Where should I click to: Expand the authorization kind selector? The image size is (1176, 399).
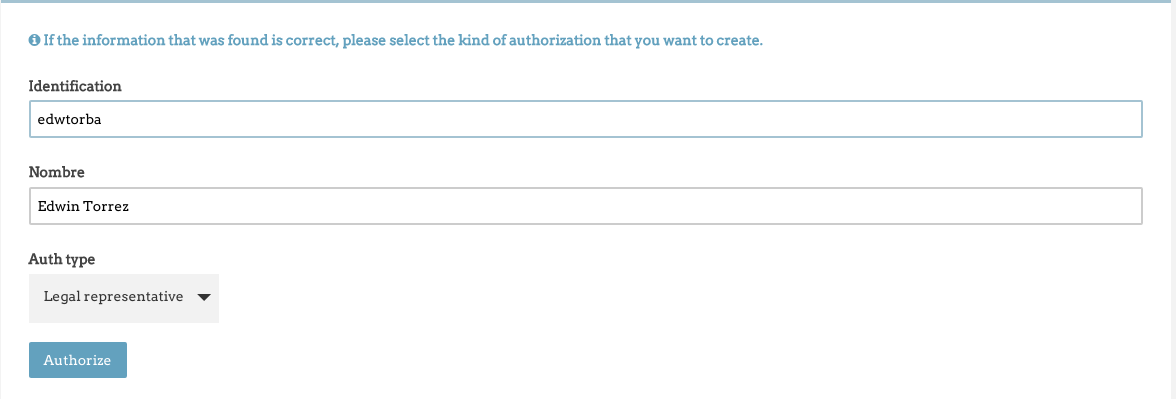[x=124, y=298]
